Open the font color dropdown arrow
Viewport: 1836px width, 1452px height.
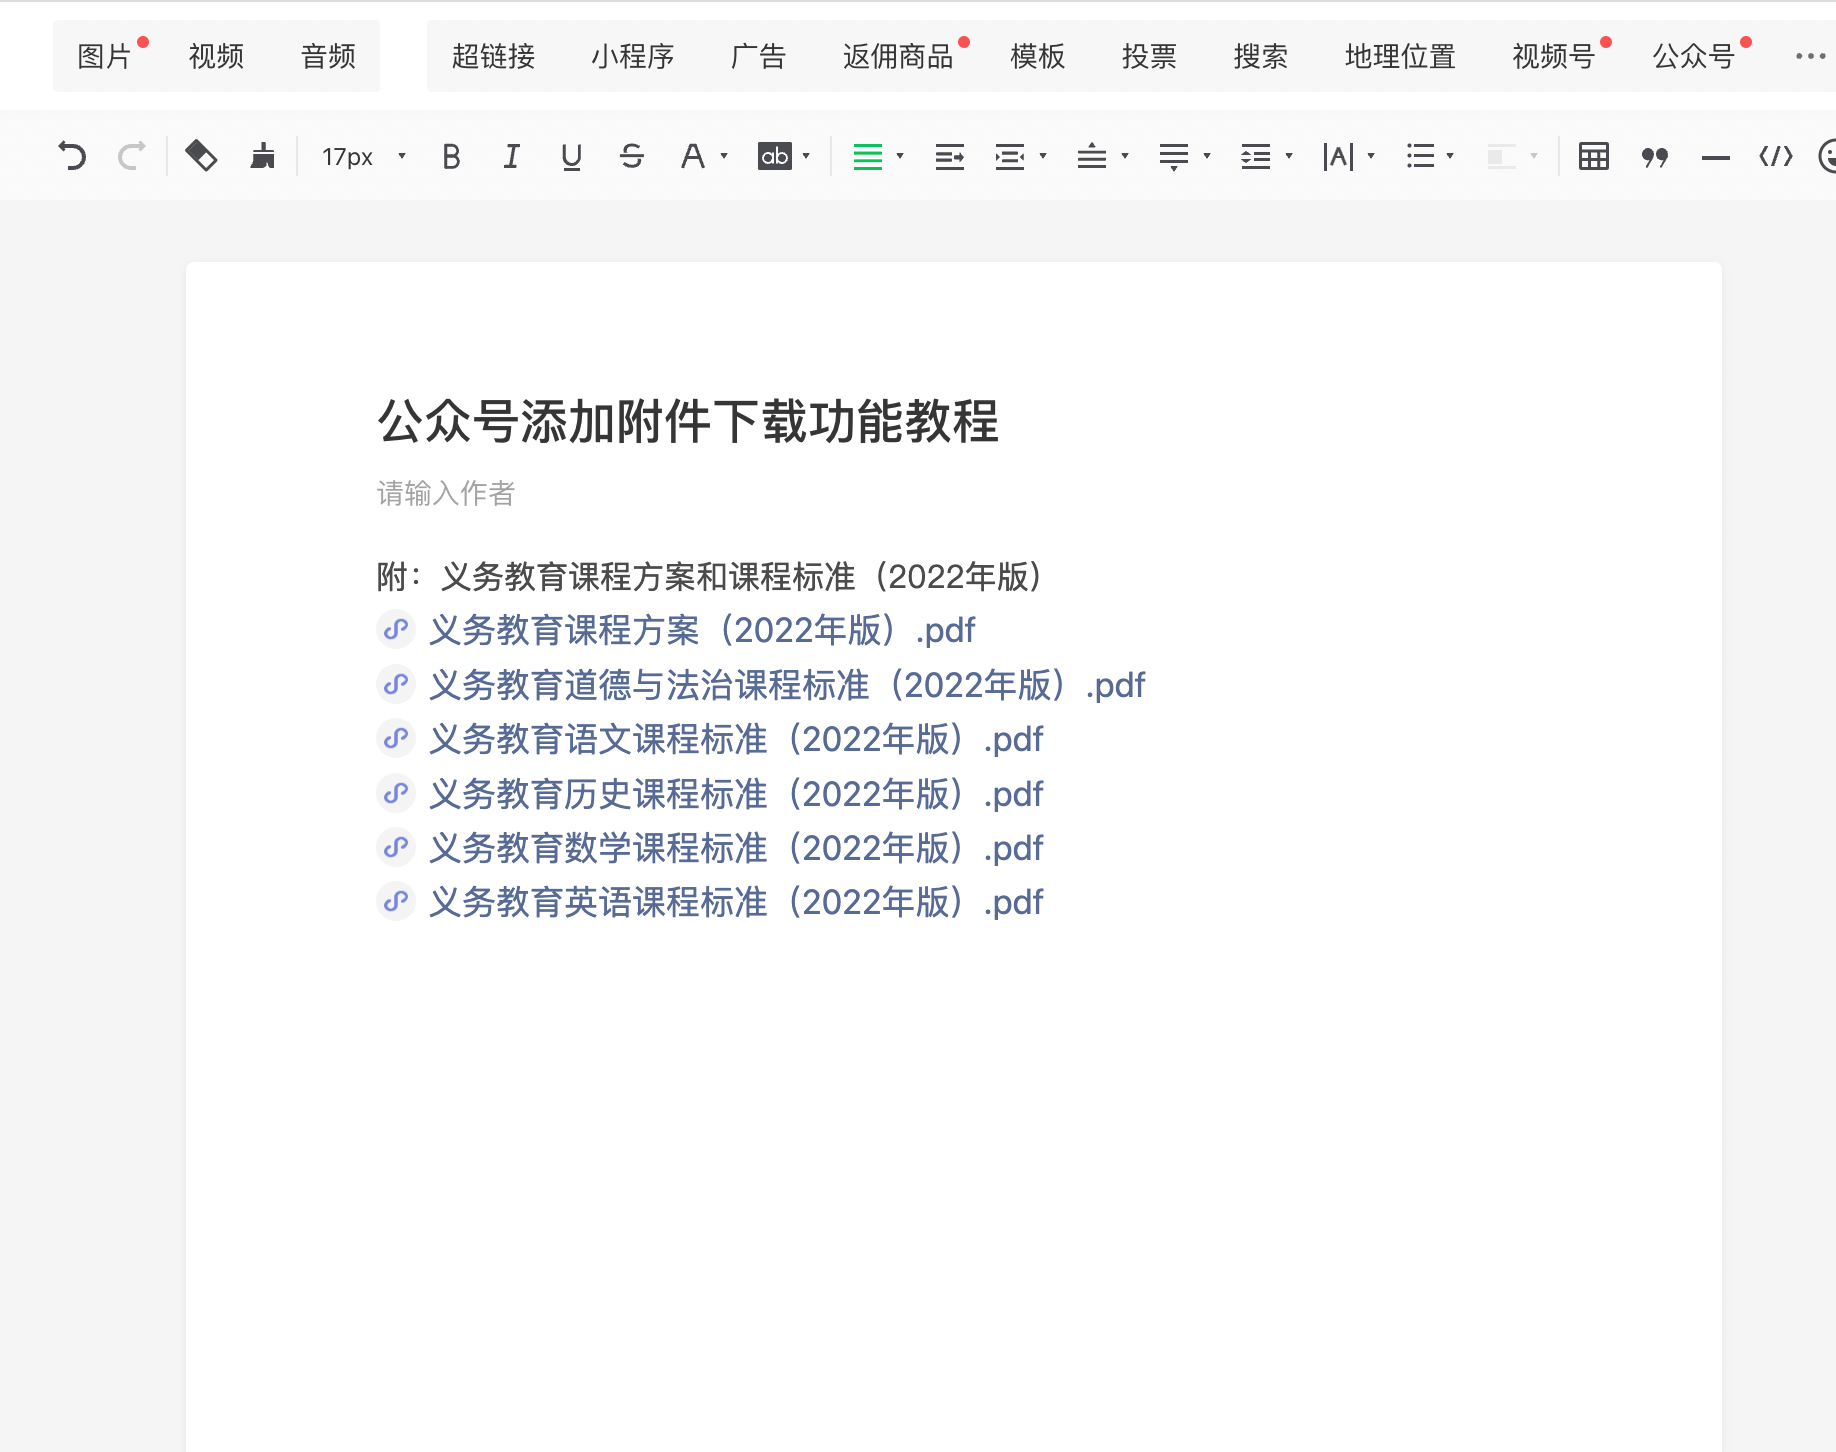(724, 156)
